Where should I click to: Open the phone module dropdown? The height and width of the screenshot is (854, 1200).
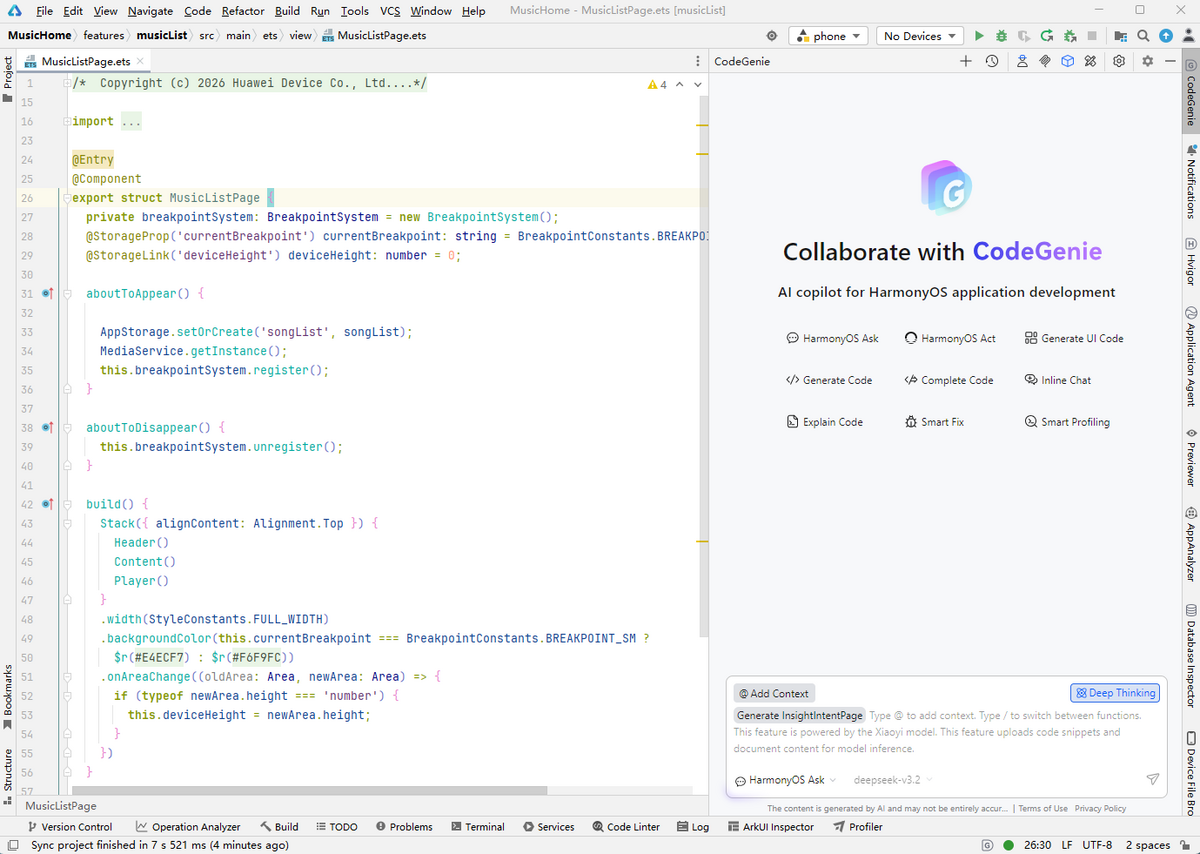(829, 36)
